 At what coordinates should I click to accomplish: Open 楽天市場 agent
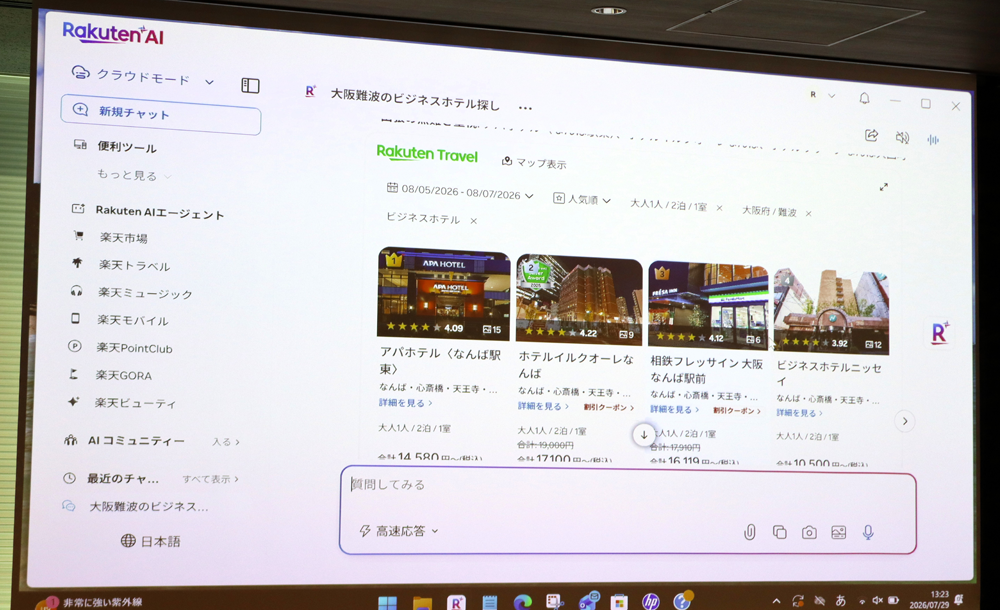coord(123,237)
